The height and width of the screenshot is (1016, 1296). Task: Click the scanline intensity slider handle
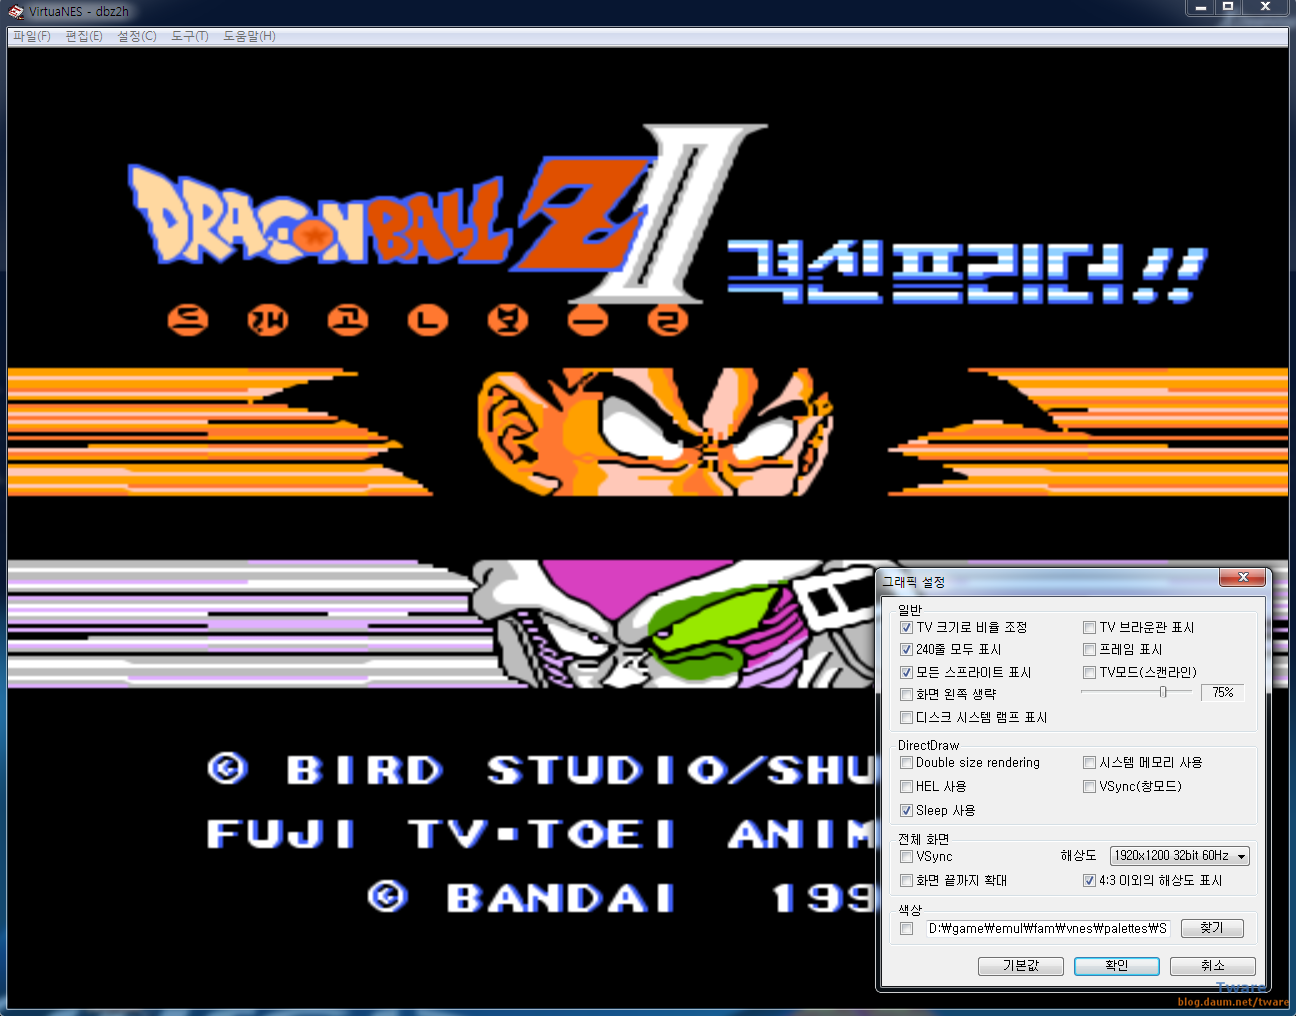click(1163, 692)
